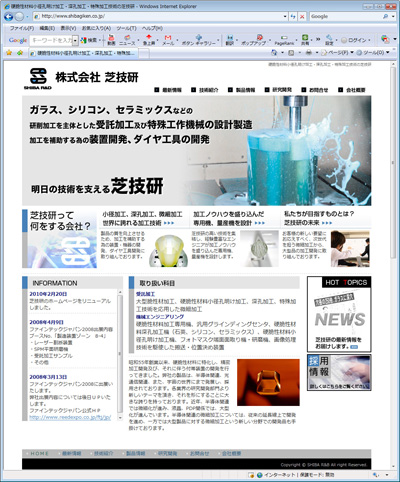Click the printer icon in the command bar

[309, 53]
